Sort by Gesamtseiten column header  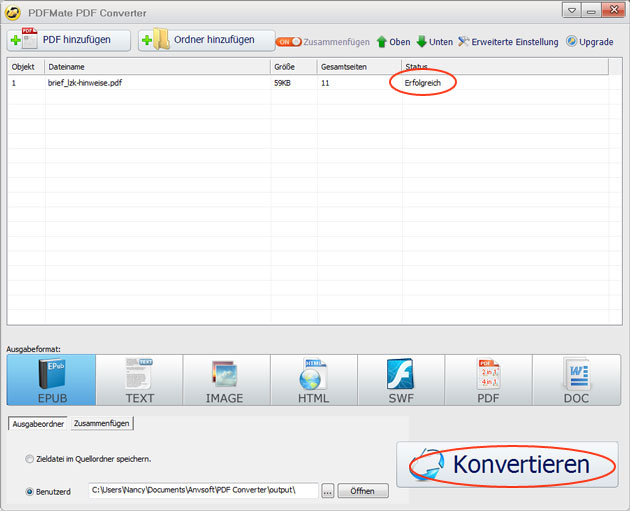tap(359, 67)
